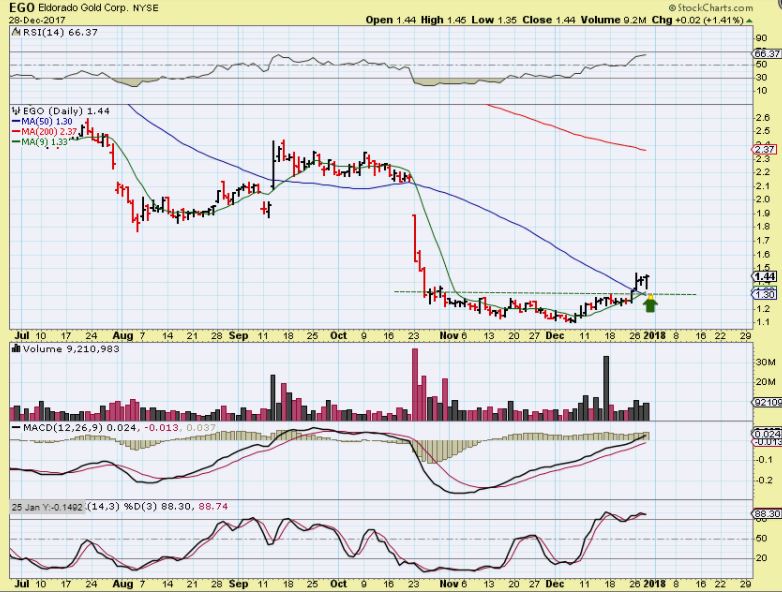Click the tallest late-October volume spike bar
Viewport: 782px width, 592px height.
click(414, 385)
